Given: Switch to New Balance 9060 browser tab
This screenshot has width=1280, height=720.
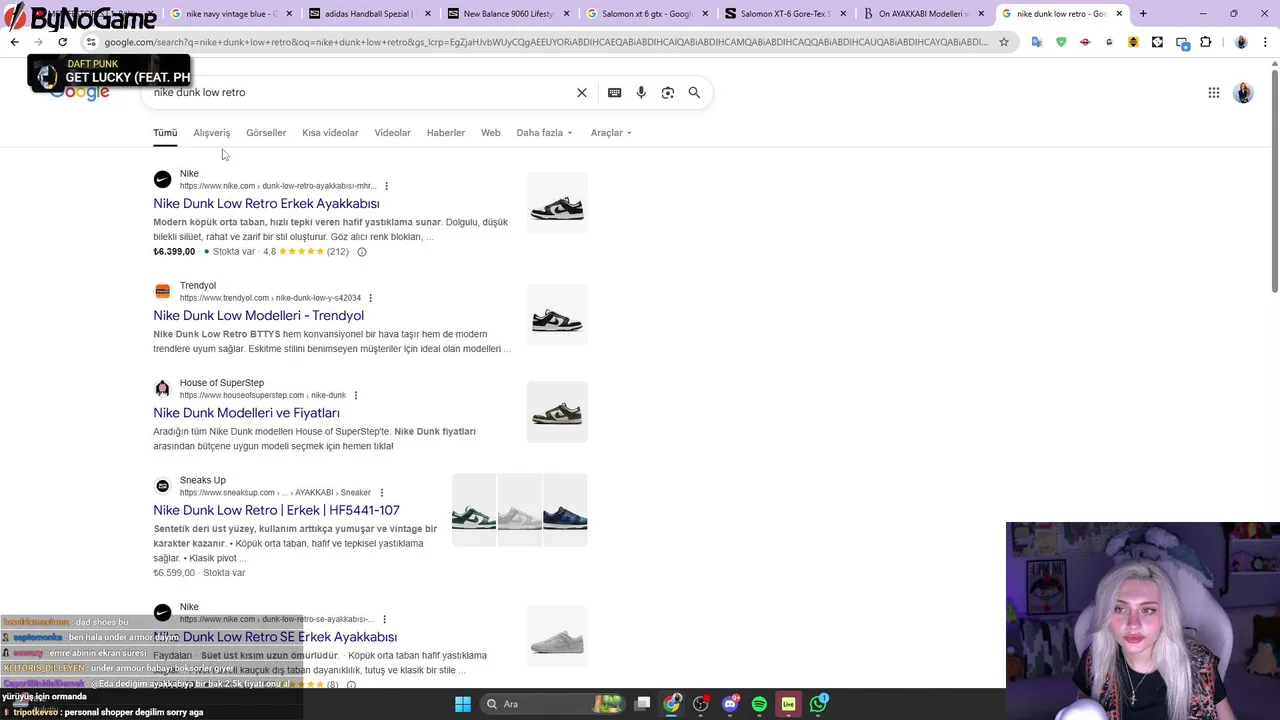Looking at the screenshot, I should click(x=507, y=14).
